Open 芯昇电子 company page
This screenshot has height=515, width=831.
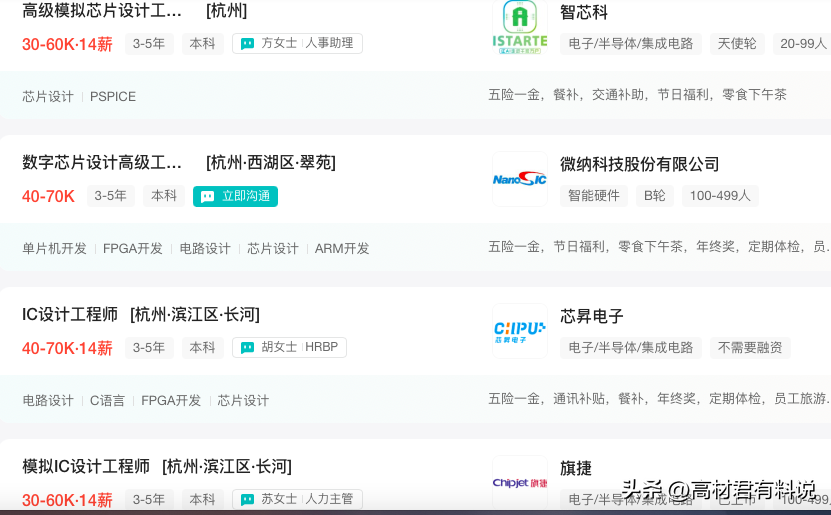592,316
